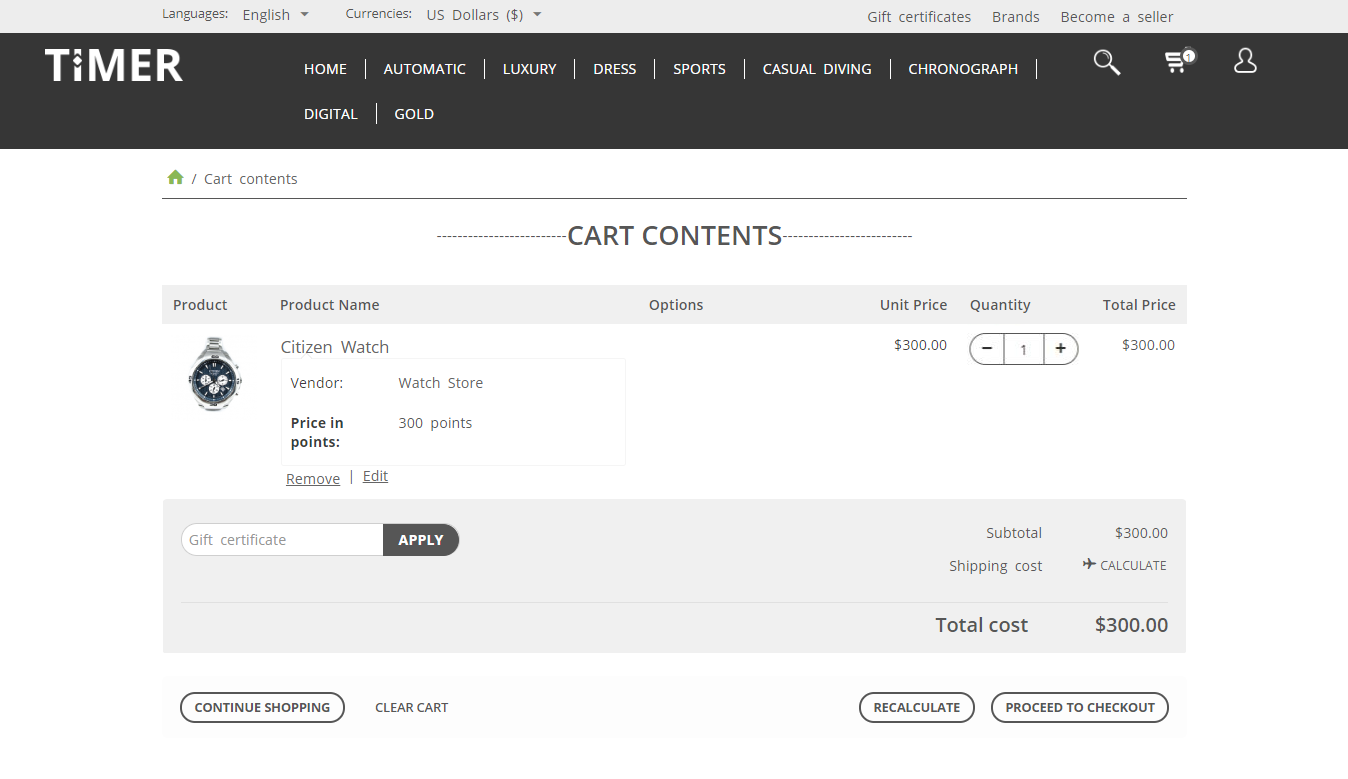Open the CHRONOGRAPH category
Viewport: 1348px width, 779px height.
pos(963,69)
